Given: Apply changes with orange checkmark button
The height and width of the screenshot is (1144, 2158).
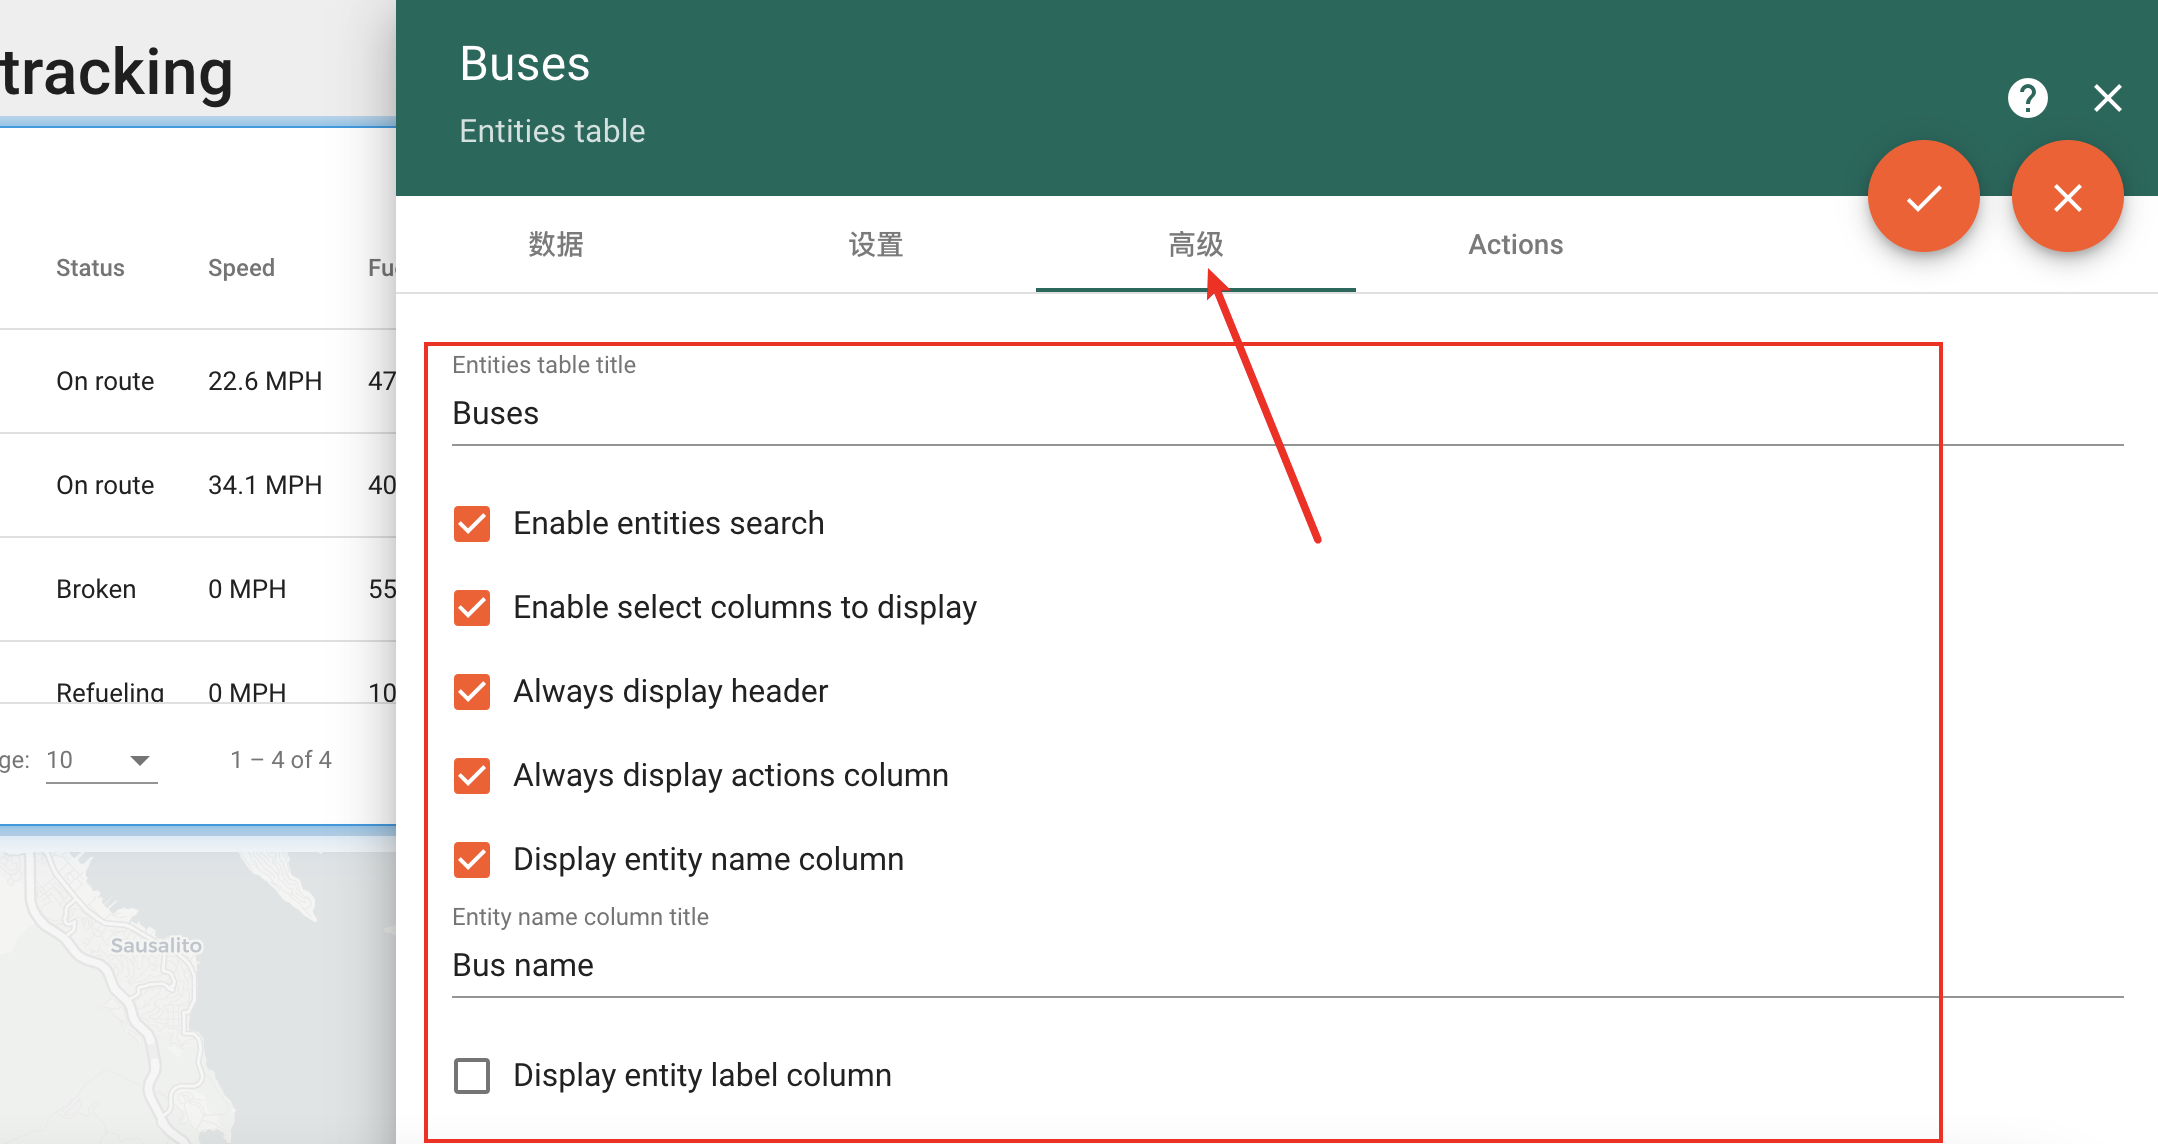Looking at the screenshot, I should (1923, 197).
